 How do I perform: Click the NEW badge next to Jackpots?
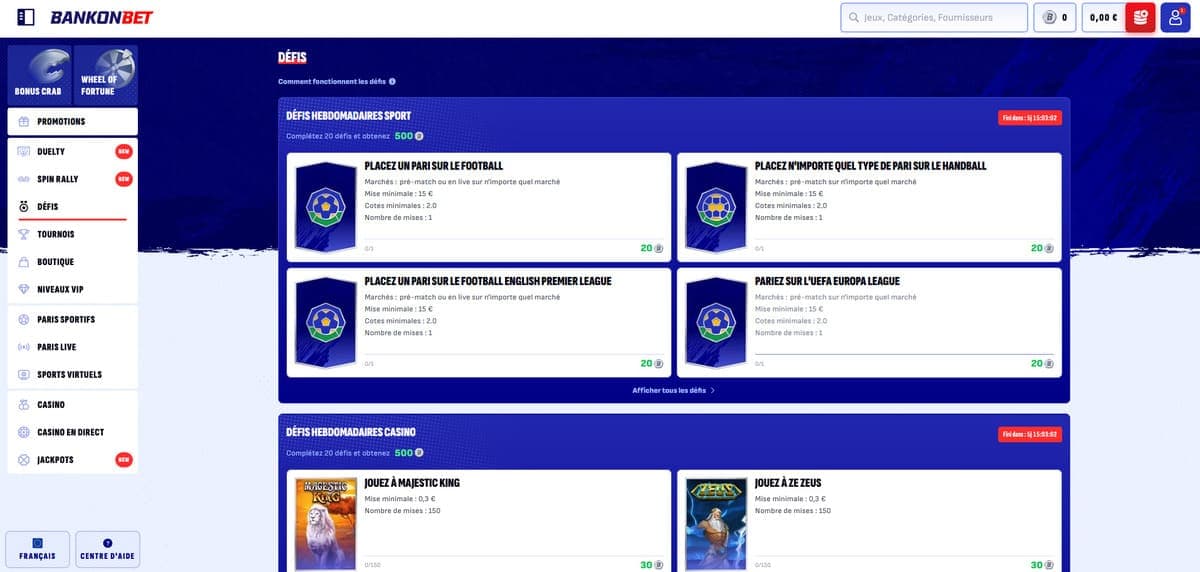[x=124, y=460]
